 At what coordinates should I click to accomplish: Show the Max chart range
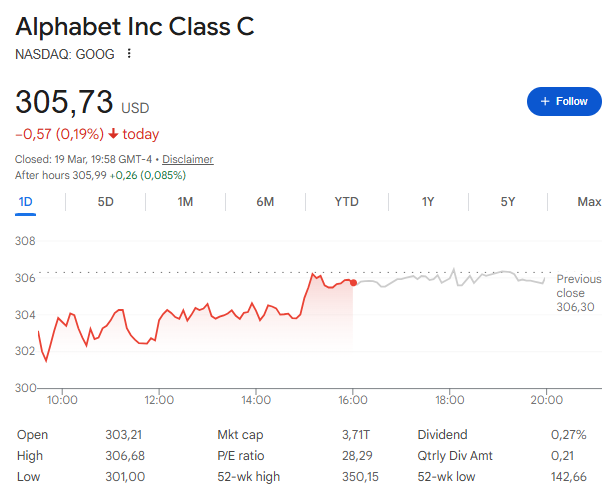tap(589, 202)
